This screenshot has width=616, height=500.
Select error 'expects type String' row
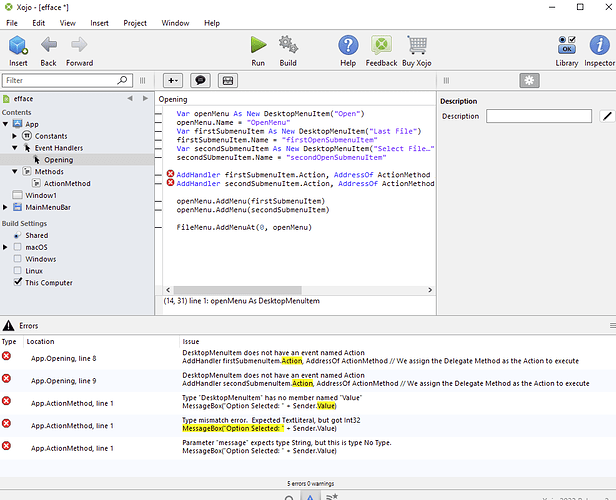pos(308,448)
